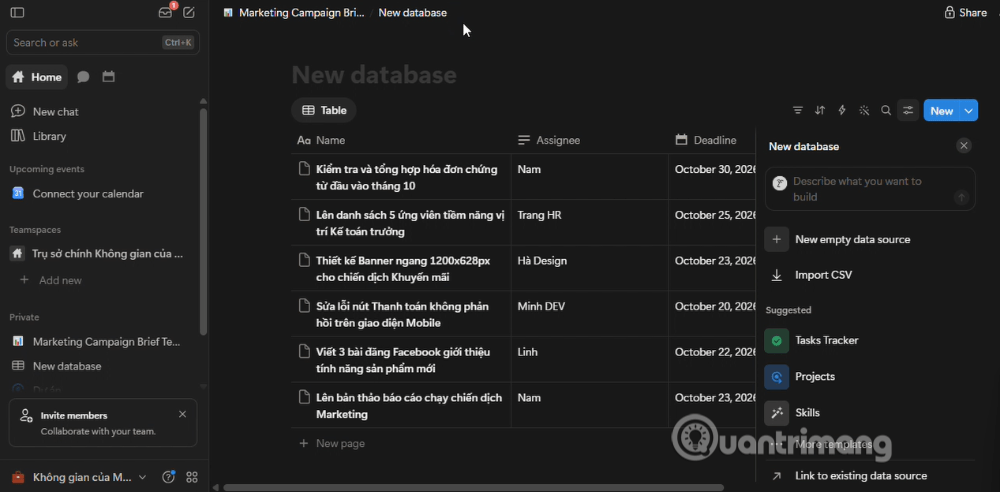Click the New database page title

[x=374, y=75]
